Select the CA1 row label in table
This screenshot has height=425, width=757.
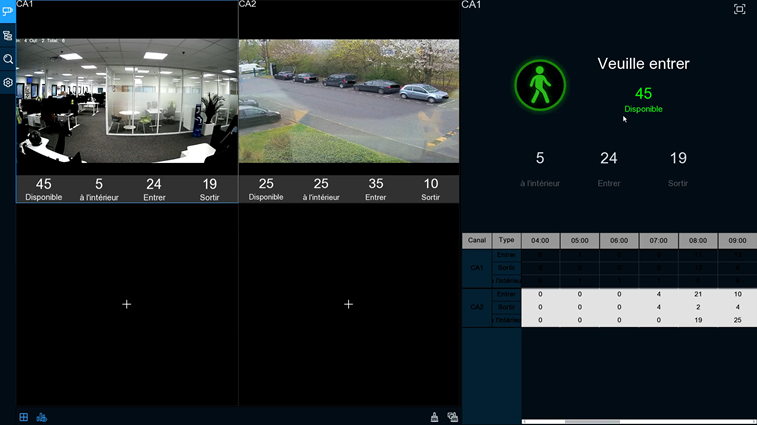pos(477,268)
